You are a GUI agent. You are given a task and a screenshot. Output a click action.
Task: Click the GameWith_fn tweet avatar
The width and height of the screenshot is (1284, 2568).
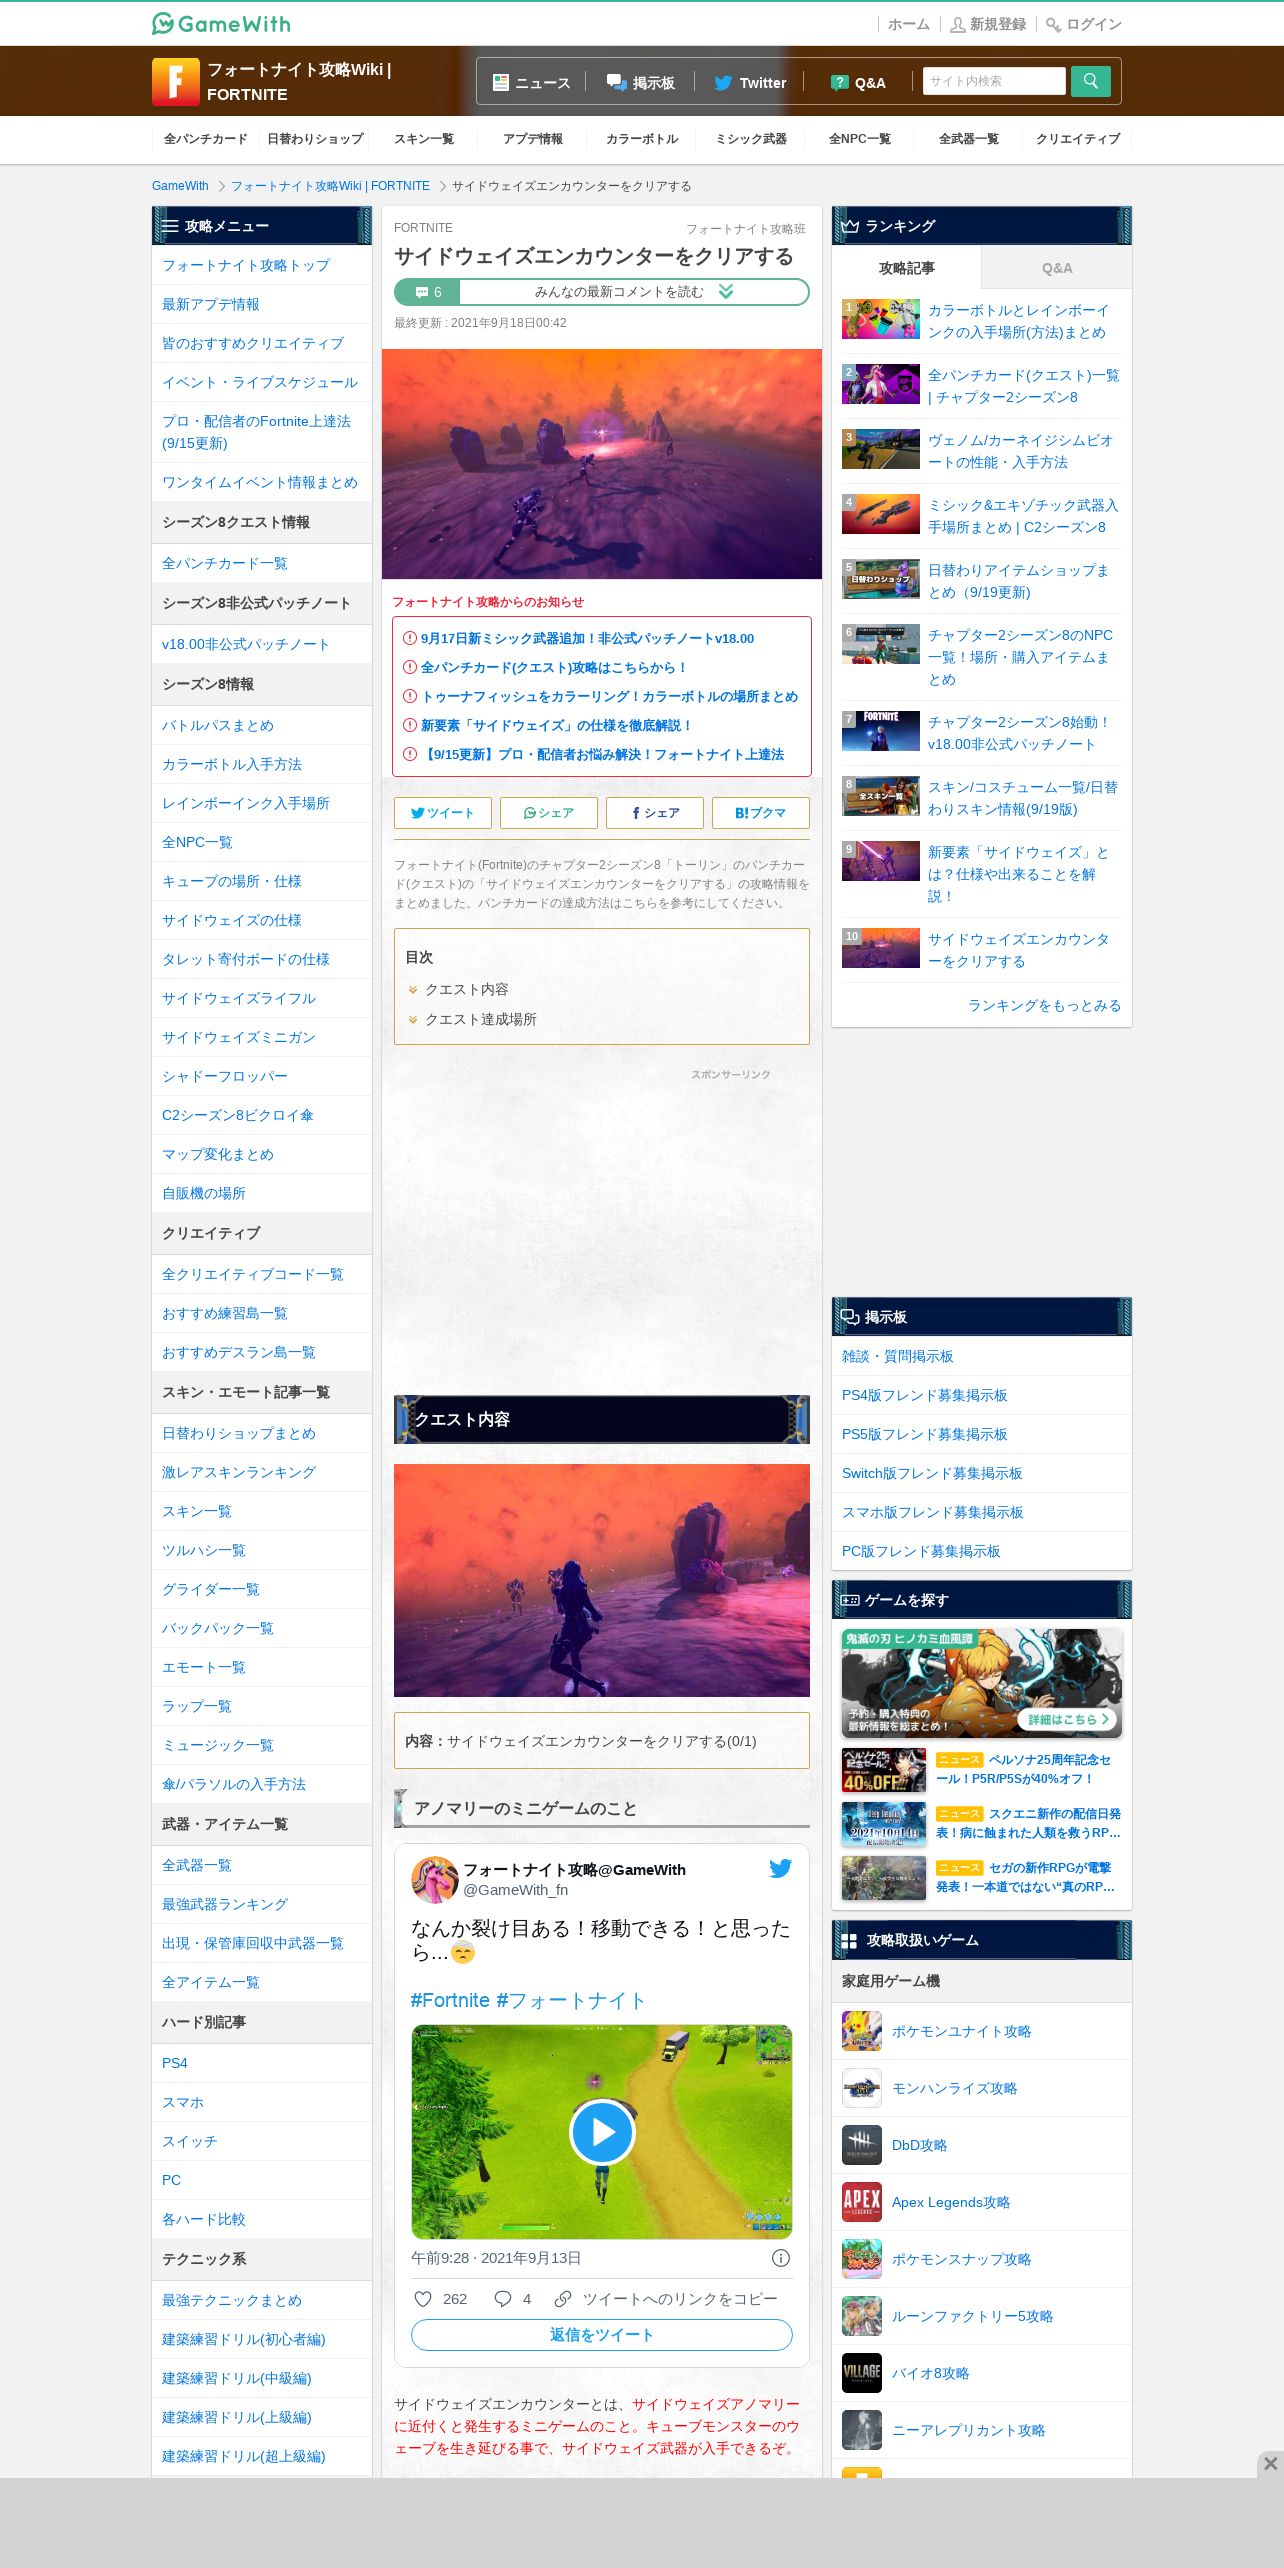point(434,1879)
